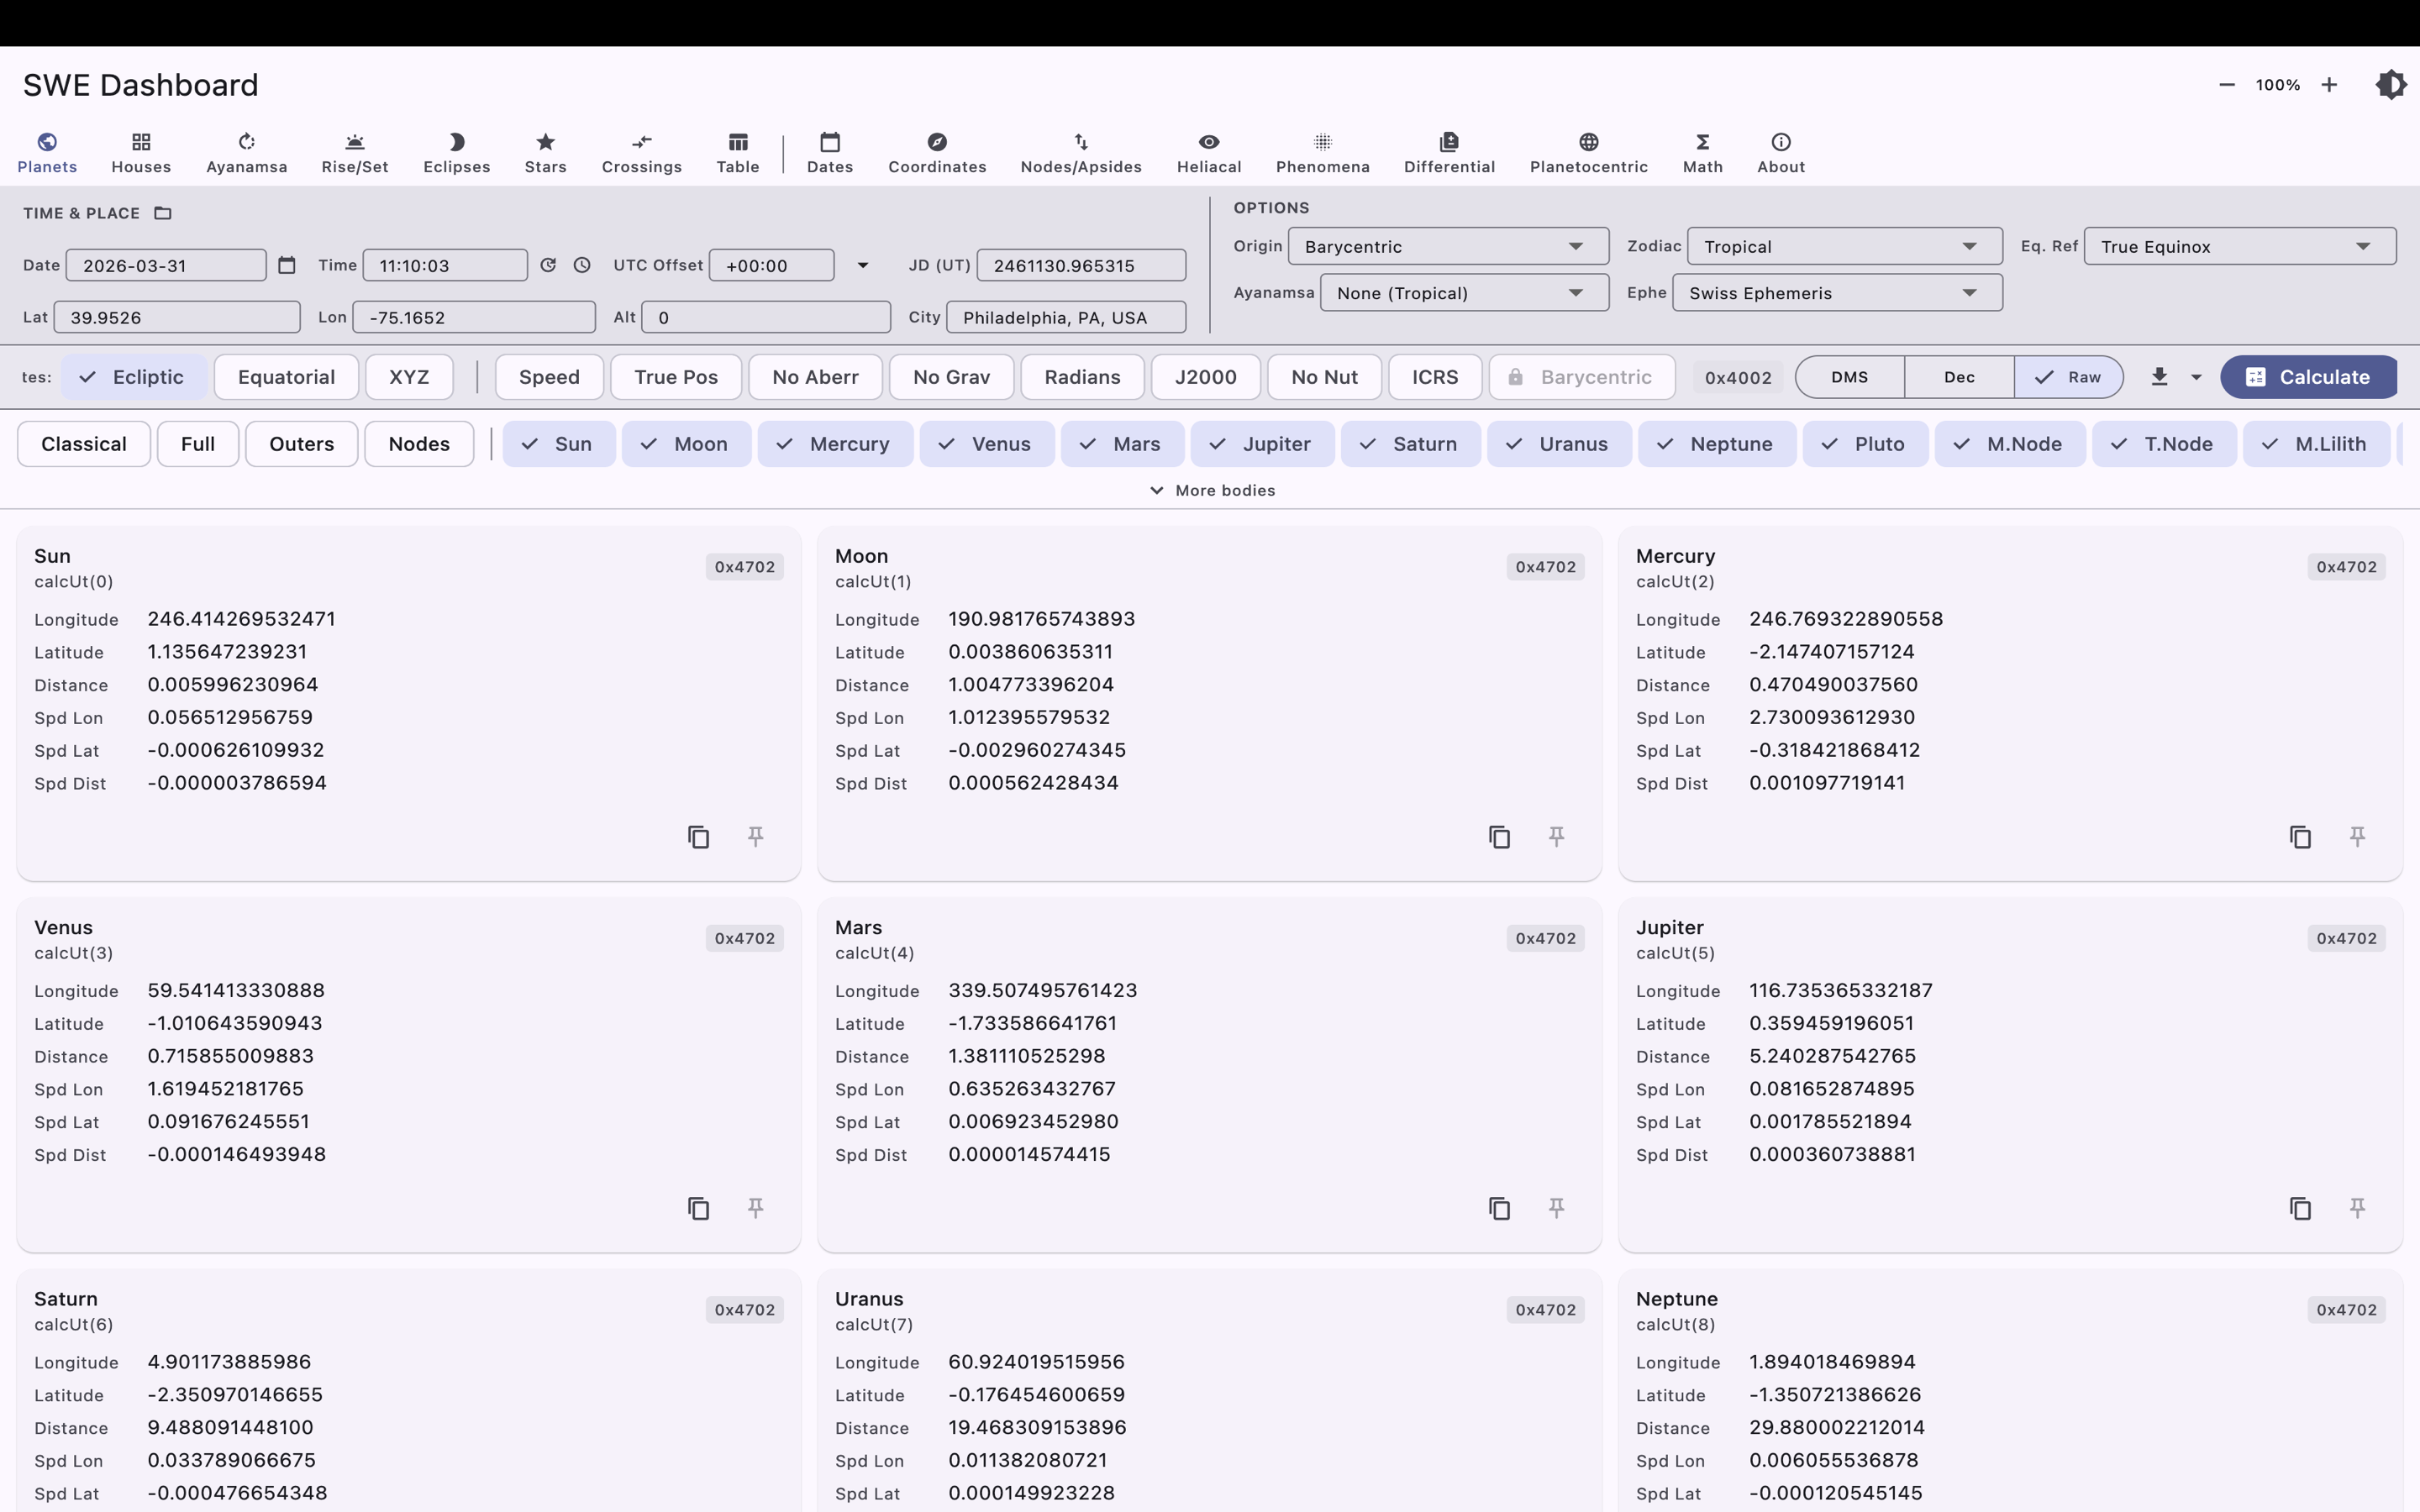Open the Time & Place folder icon
Image resolution: width=2420 pixels, height=1512 pixels.
pos(163,213)
